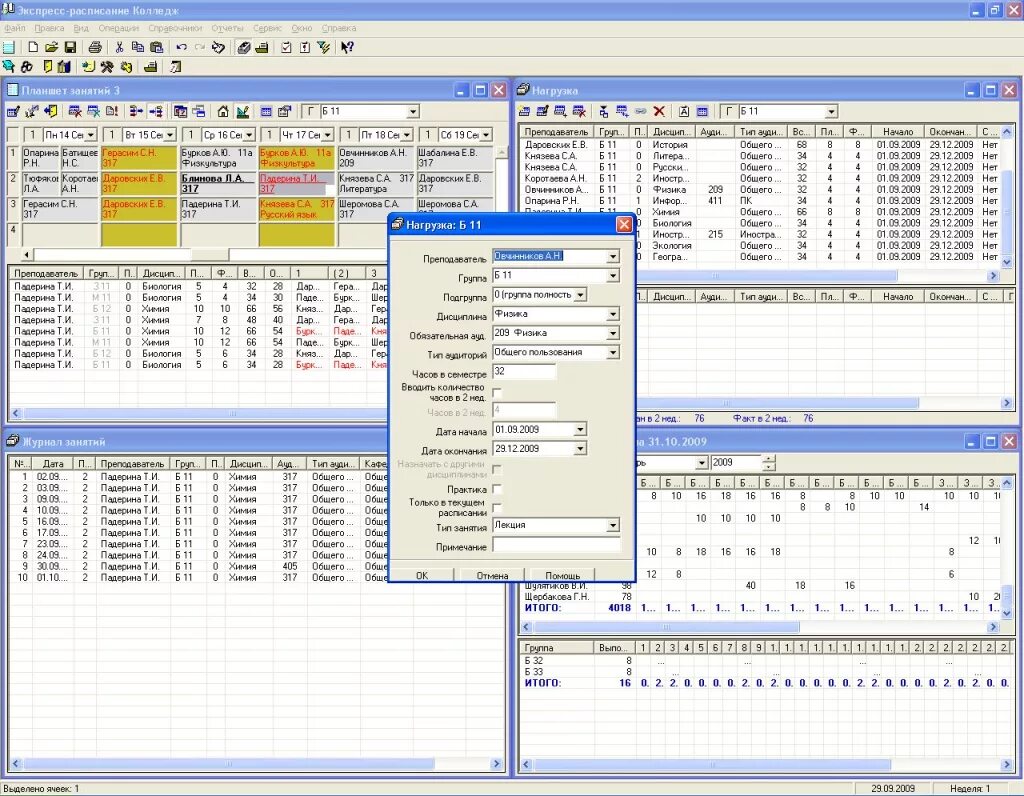Tick 'Вводить количество часов в 2 нед.' checkbox
This screenshot has height=796, width=1024.
tap(497, 392)
